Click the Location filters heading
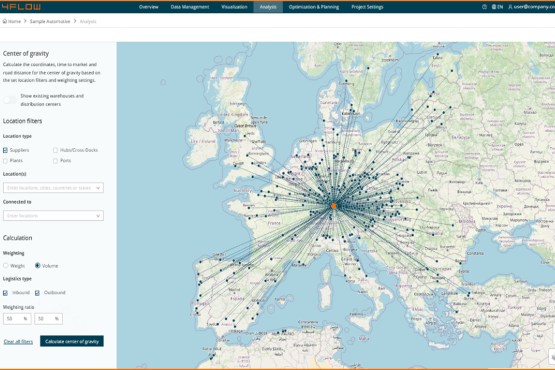 coord(22,121)
